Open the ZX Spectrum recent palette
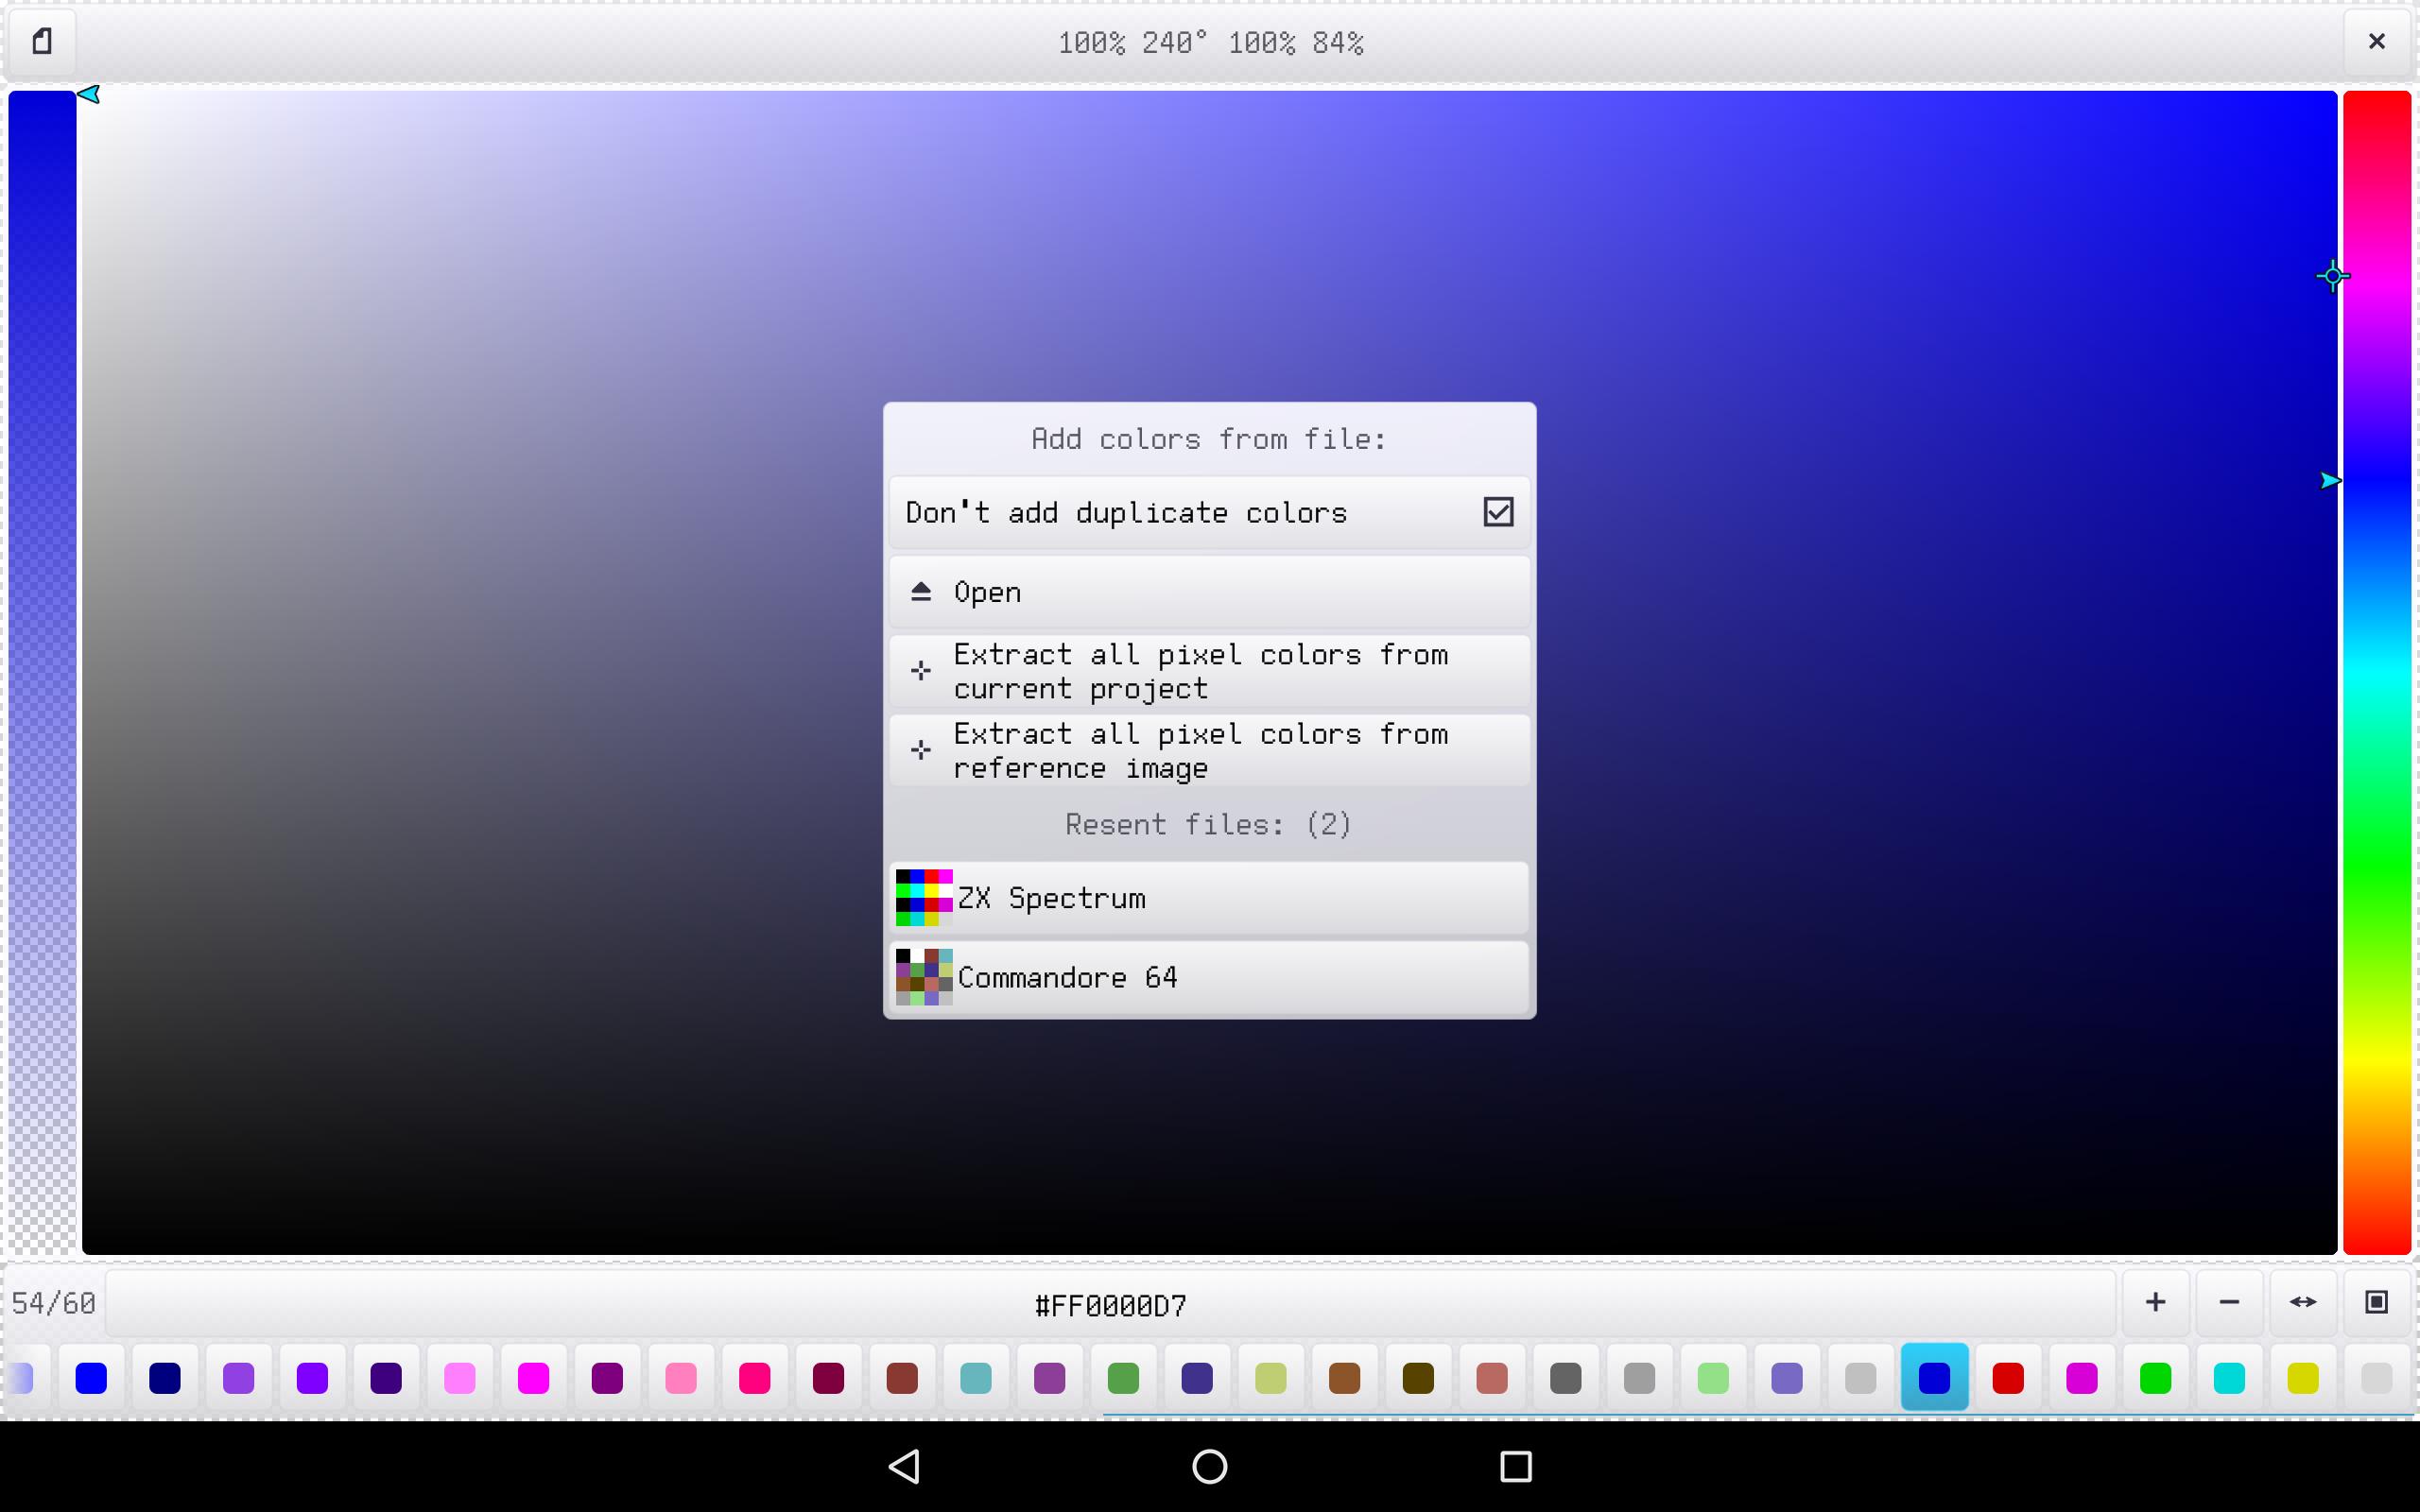This screenshot has height=1512, width=2420. pos(1210,898)
